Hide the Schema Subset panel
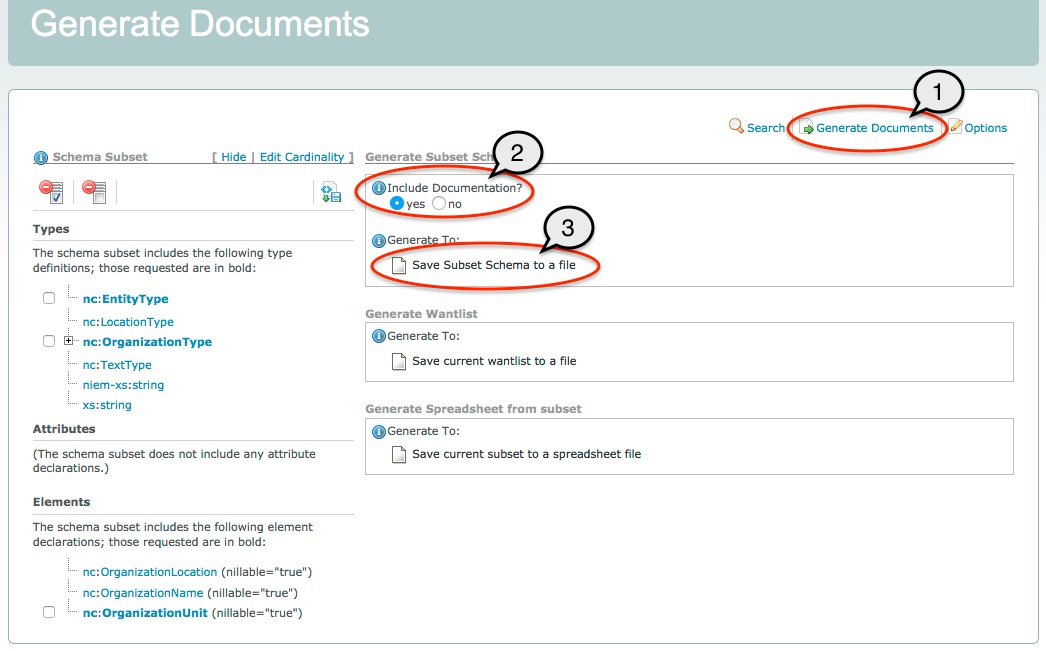The width and height of the screenshot is (1046, 651). [x=234, y=157]
